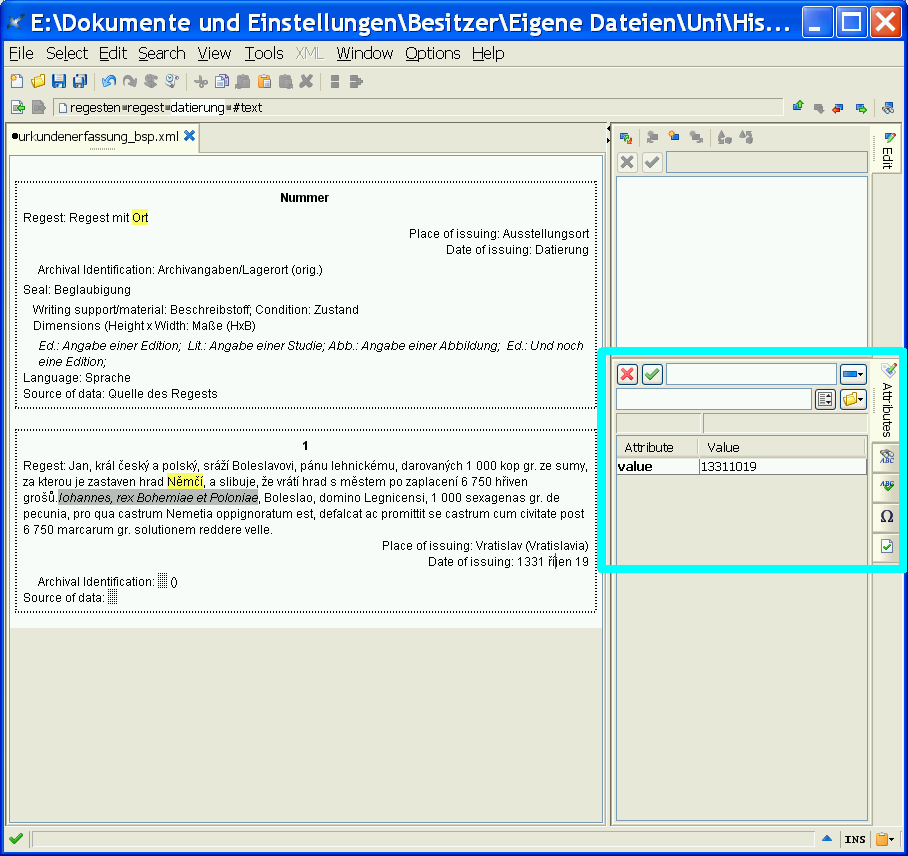Click the insert element icon with yellow star
This screenshot has height=856, width=908.
(x=673, y=137)
